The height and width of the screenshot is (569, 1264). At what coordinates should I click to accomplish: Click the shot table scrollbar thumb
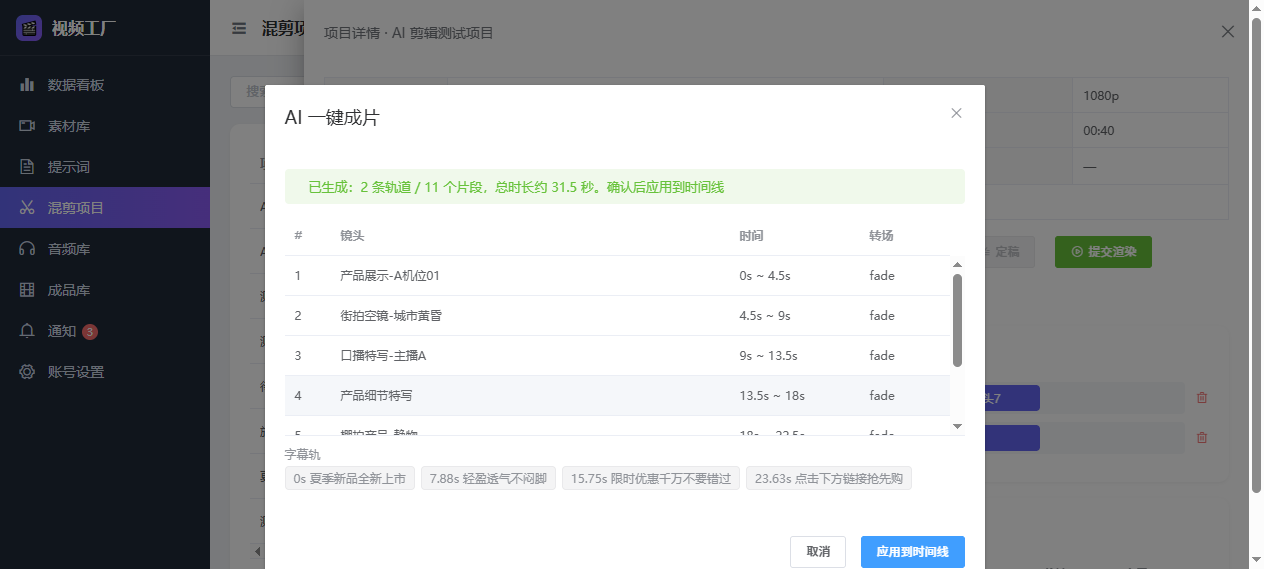click(x=957, y=320)
